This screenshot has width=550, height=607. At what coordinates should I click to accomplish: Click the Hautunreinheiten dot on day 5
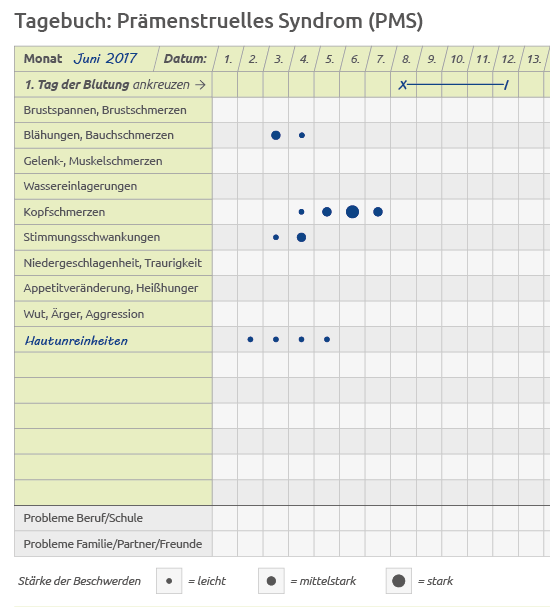point(327,340)
